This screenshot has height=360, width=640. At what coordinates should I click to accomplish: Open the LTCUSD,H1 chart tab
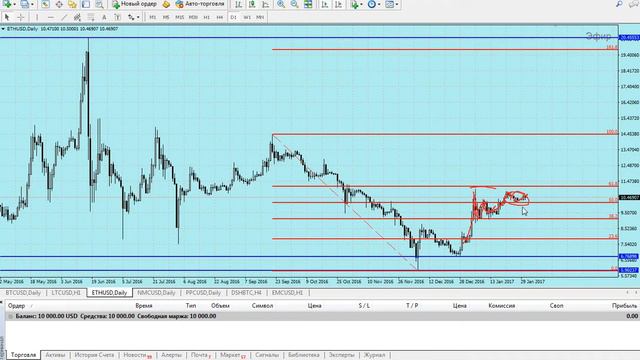(66, 293)
